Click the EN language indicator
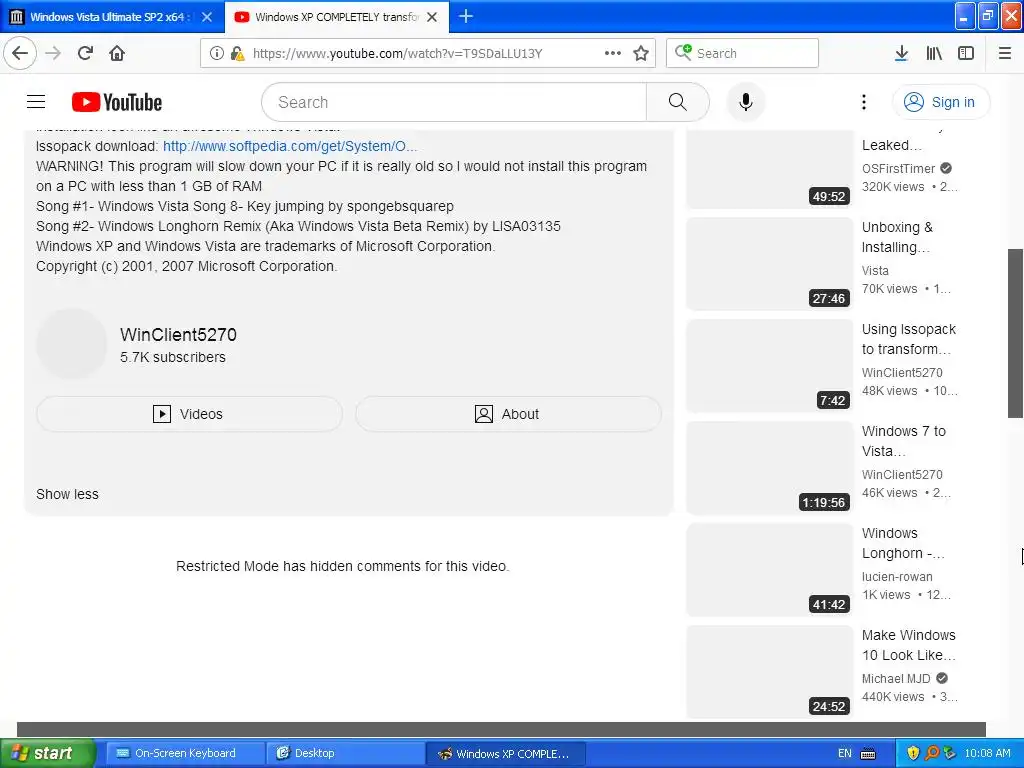 tap(844, 753)
